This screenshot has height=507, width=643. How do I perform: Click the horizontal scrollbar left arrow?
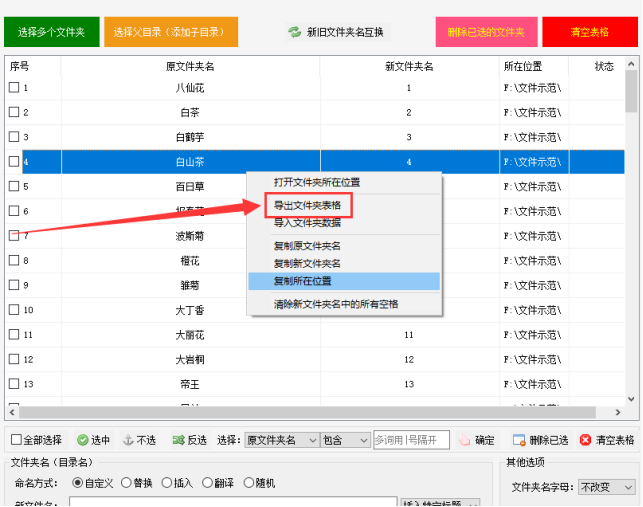tap(12, 412)
